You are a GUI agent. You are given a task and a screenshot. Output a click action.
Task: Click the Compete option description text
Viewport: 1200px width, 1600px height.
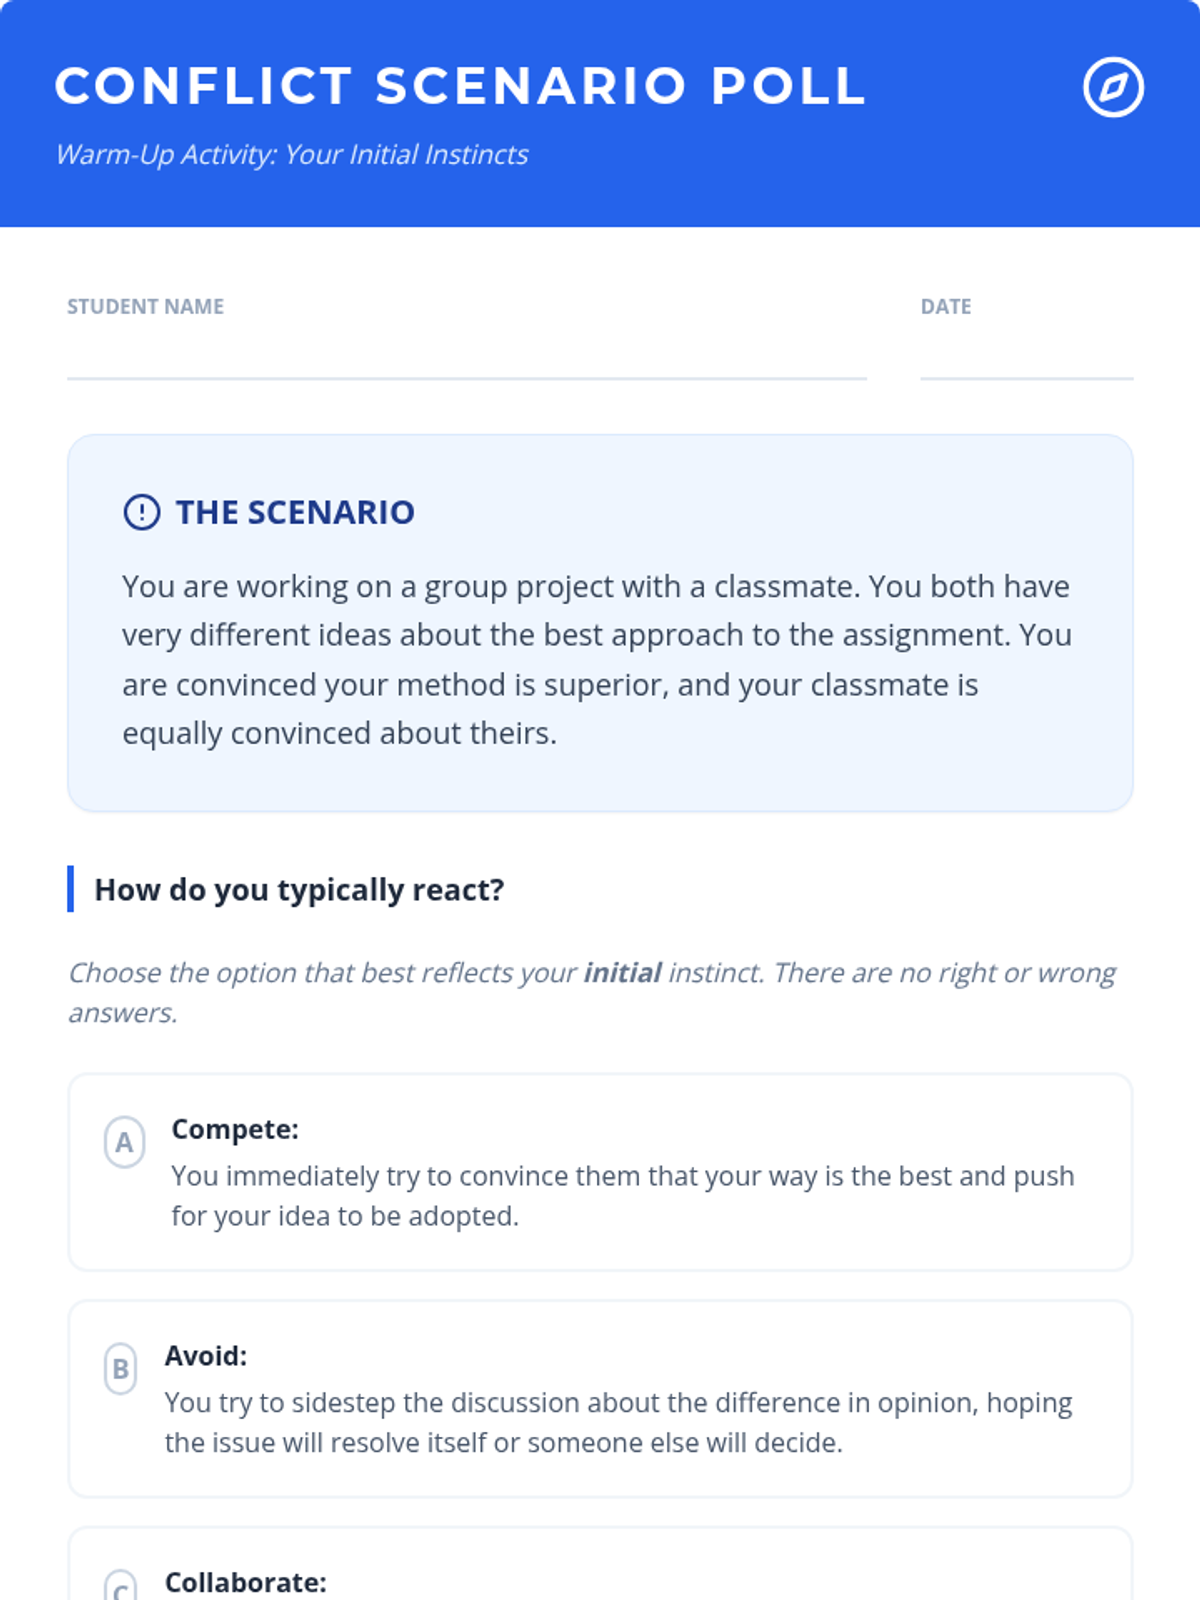click(x=623, y=1196)
